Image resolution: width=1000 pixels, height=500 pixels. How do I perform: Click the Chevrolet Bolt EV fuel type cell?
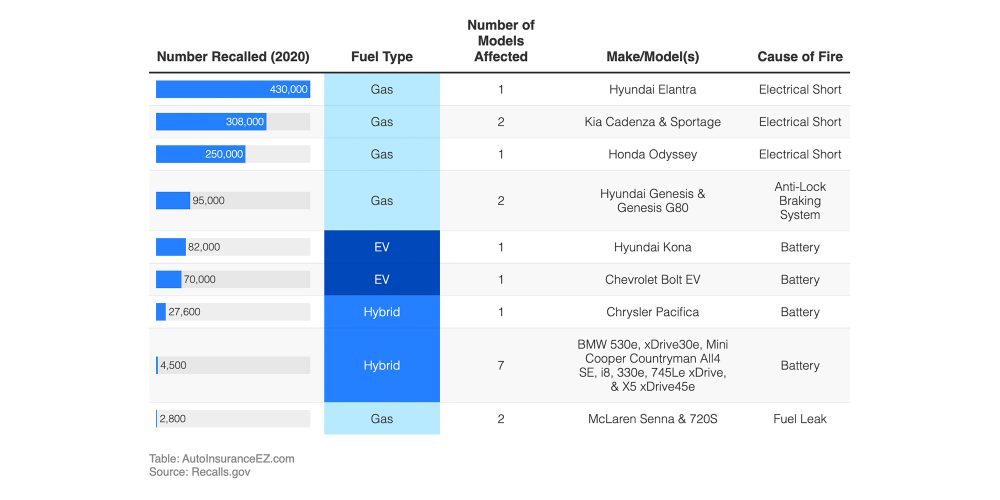381,280
